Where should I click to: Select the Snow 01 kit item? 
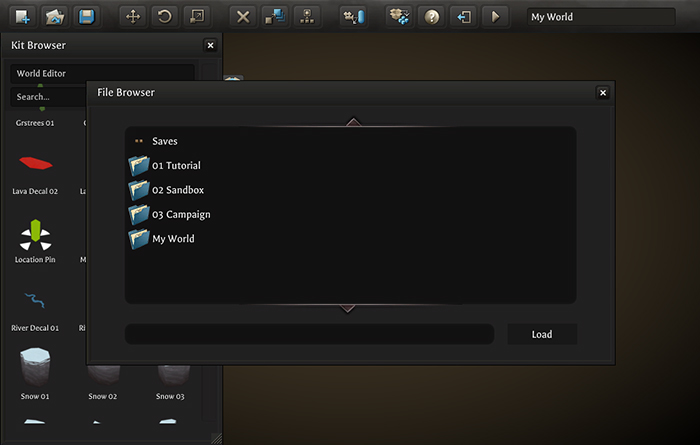35,374
